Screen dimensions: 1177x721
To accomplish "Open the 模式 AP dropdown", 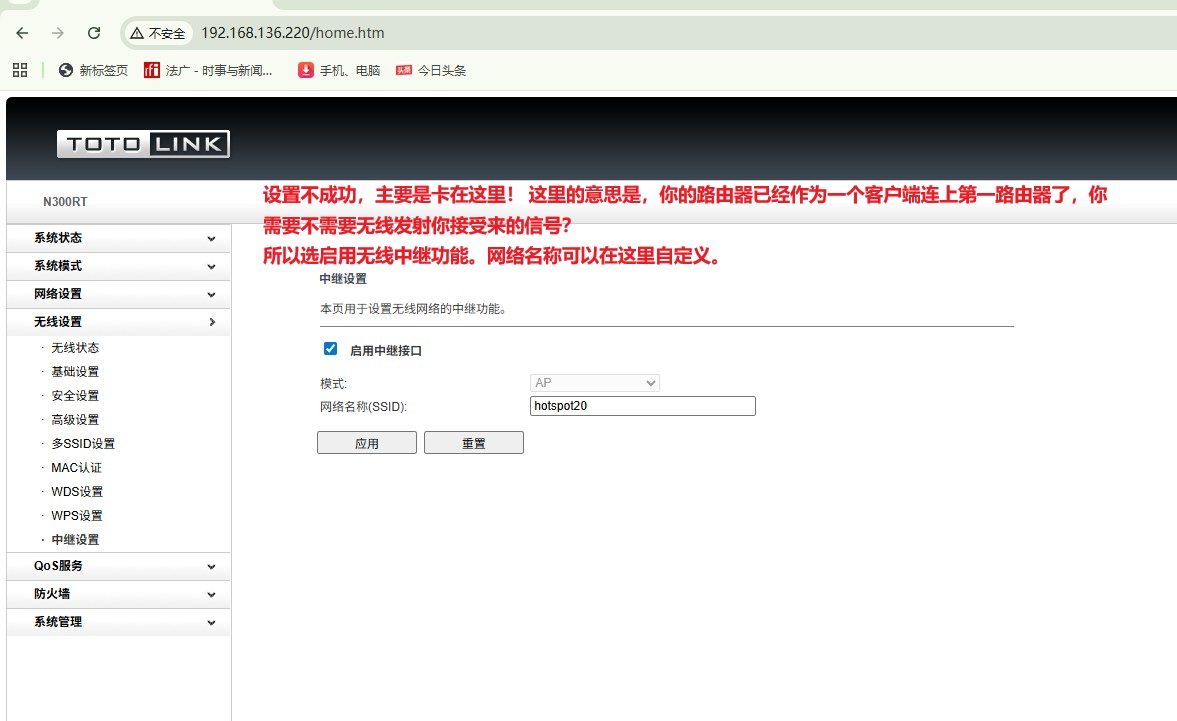I will (x=594, y=383).
